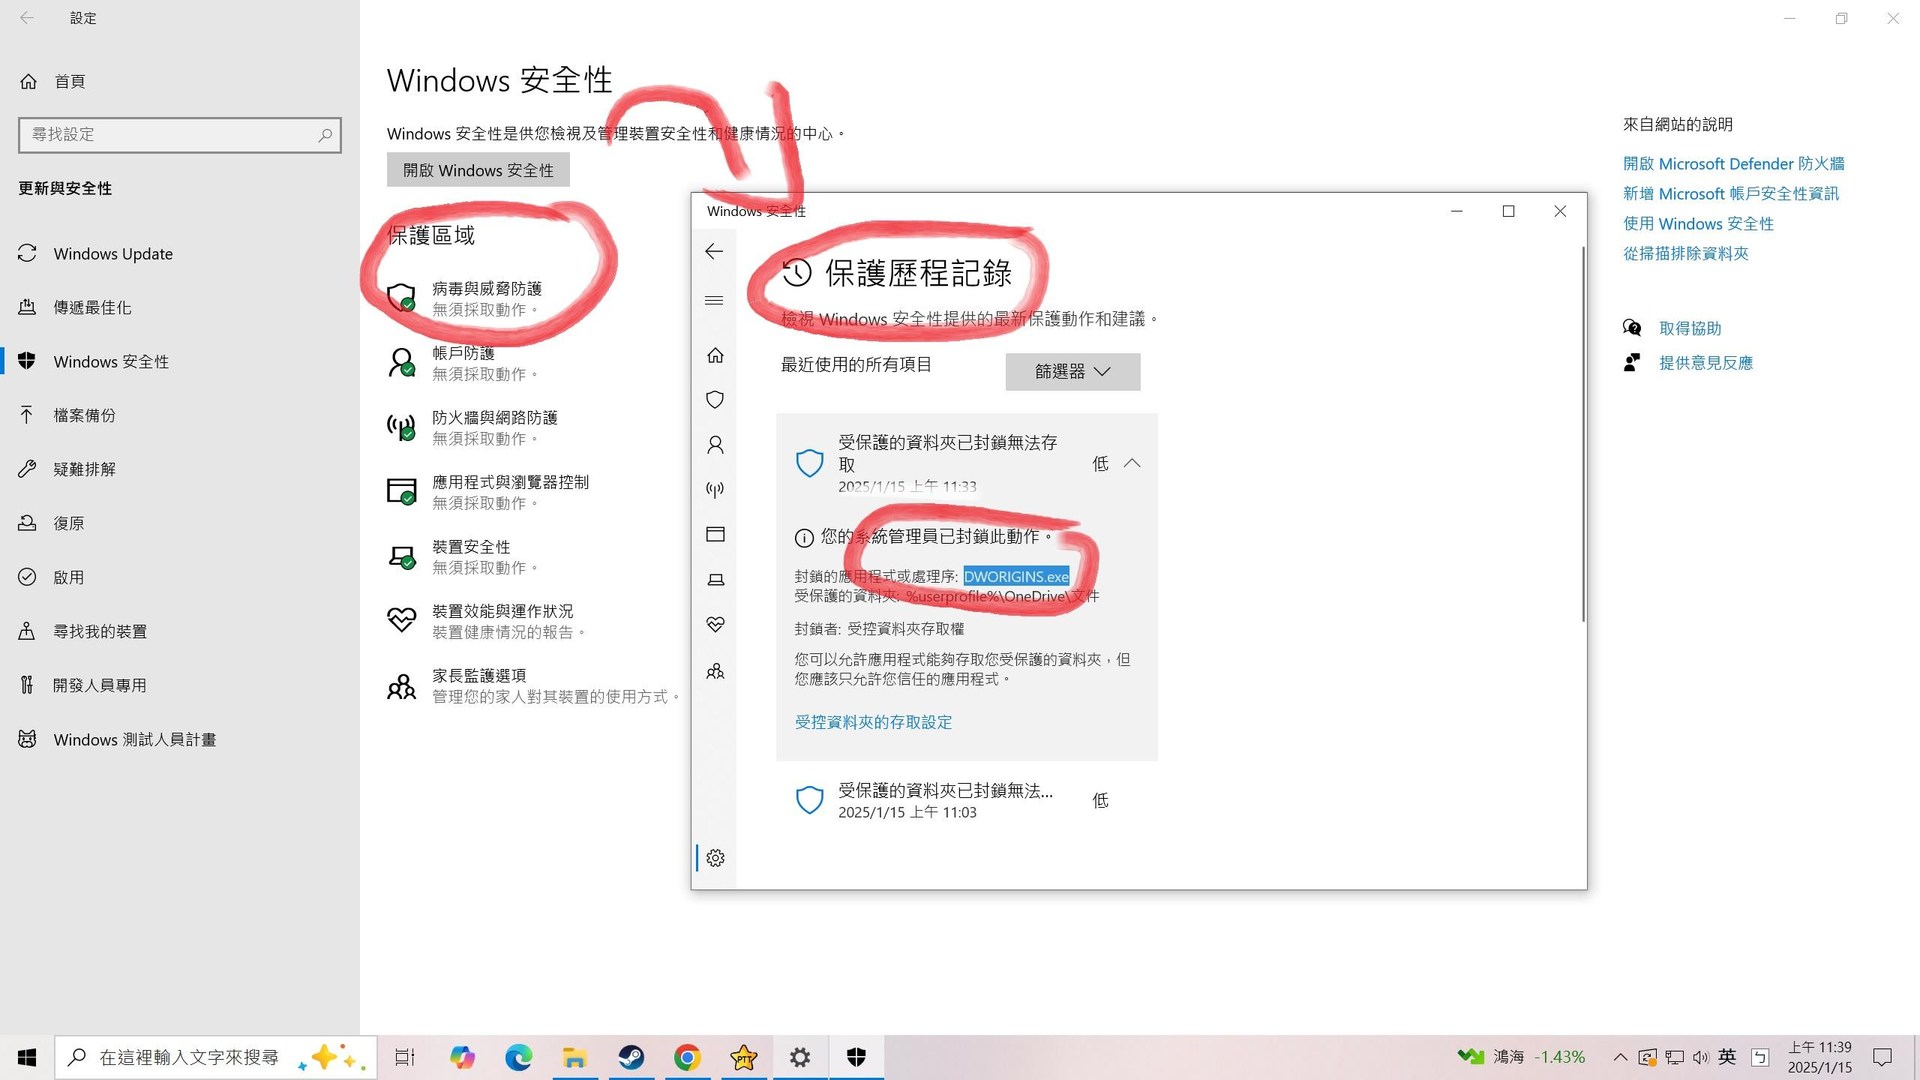Show hidden tray icons chevron

pos(1620,1057)
